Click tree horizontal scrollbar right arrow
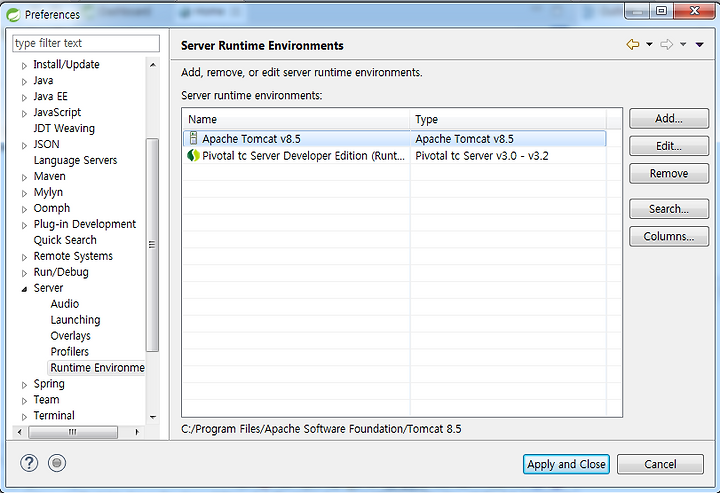Image resolution: width=720 pixels, height=493 pixels. pyautogui.click(x=136, y=432)
